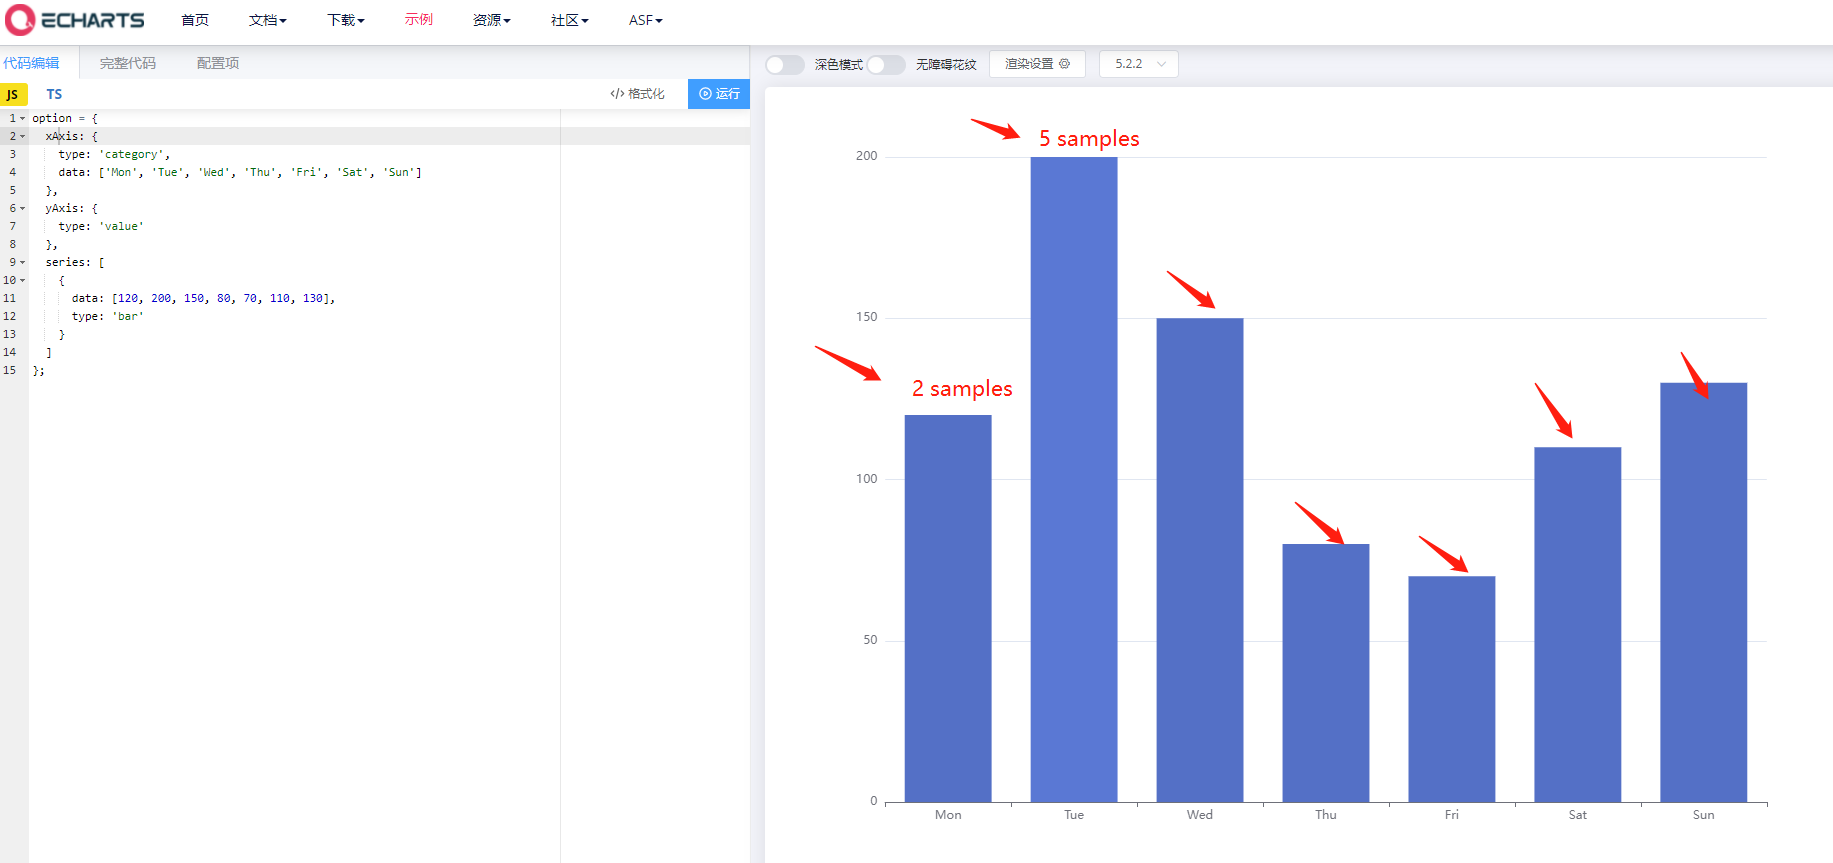Select the JS language tab
The width and height of the screenshot is (1833, 863).
pos(14,94)
